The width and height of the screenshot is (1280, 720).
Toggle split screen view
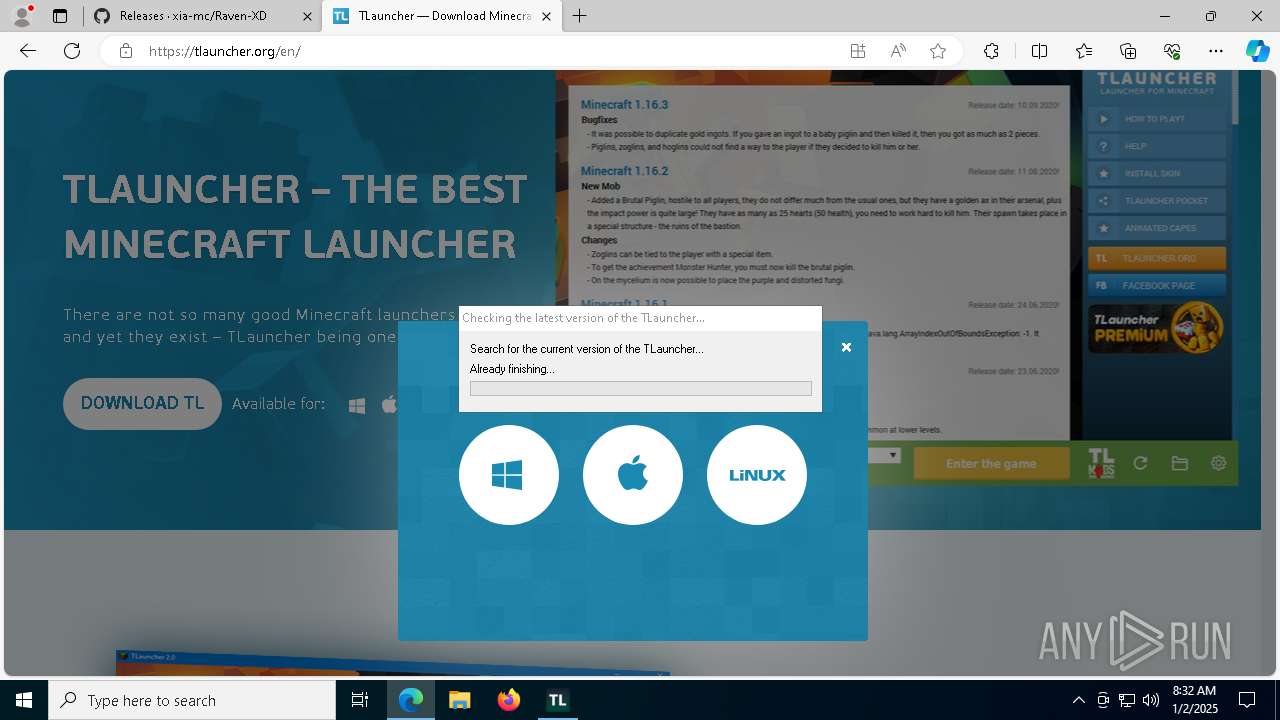pos(1039,51)
